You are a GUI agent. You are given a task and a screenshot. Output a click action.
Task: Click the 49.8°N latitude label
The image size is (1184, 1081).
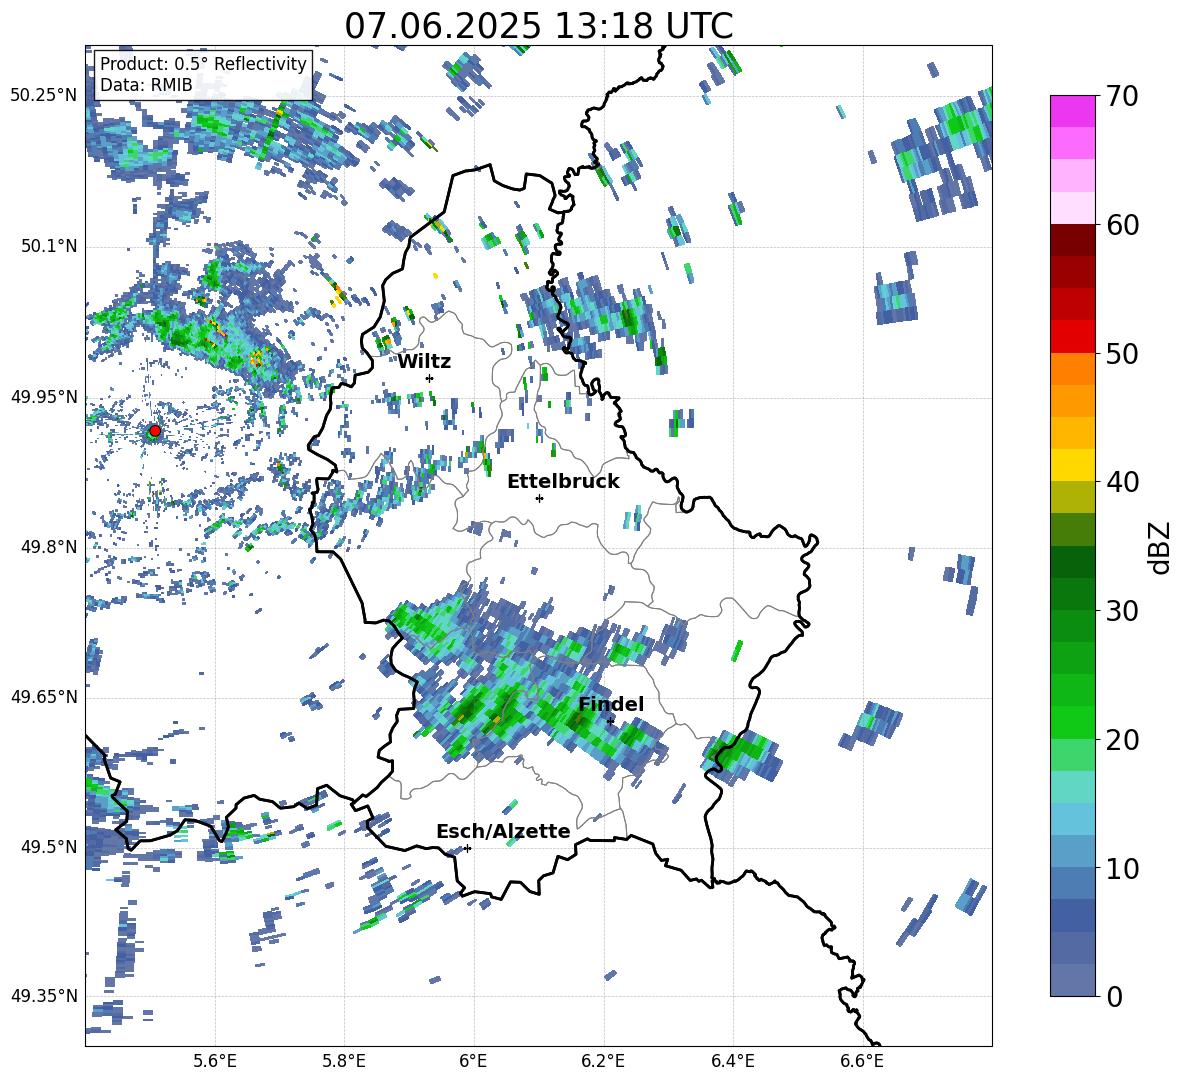point(51,547)
